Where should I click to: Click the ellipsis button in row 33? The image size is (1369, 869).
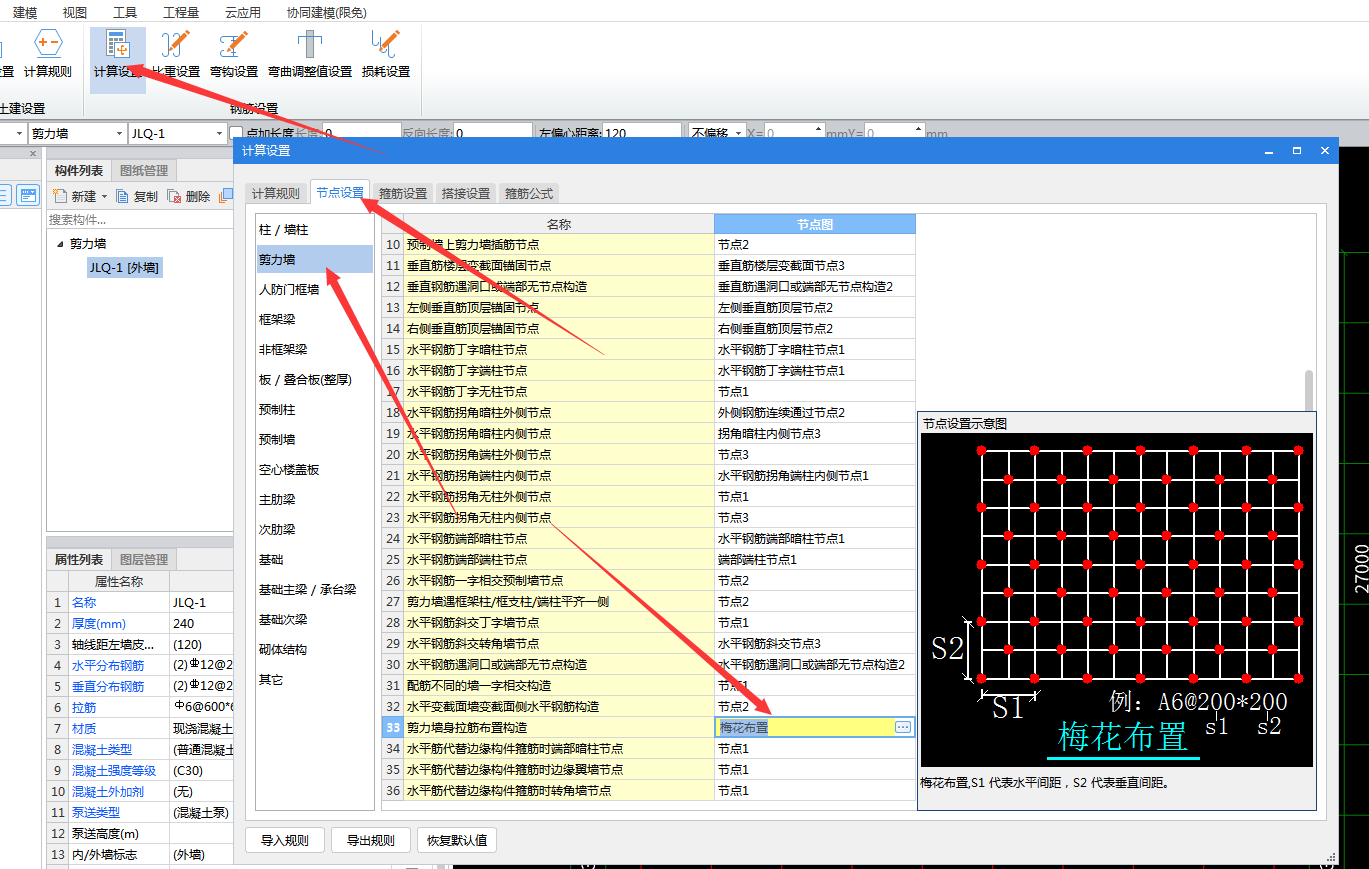tap(903, 728)
